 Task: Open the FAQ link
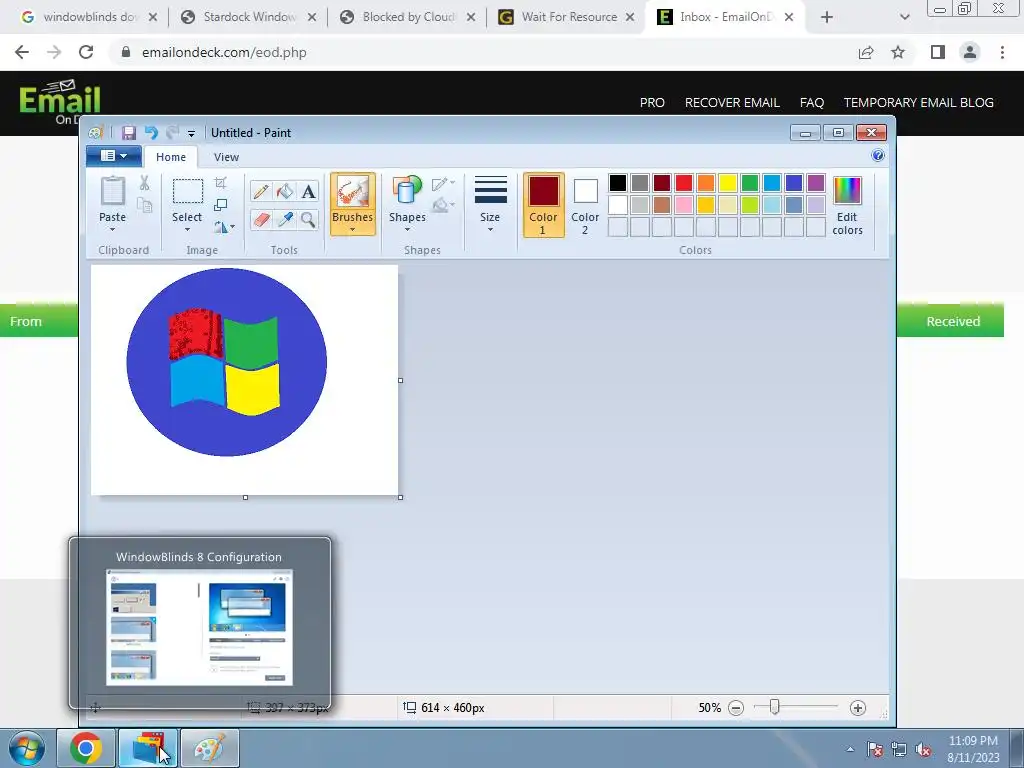pos(812,103)
